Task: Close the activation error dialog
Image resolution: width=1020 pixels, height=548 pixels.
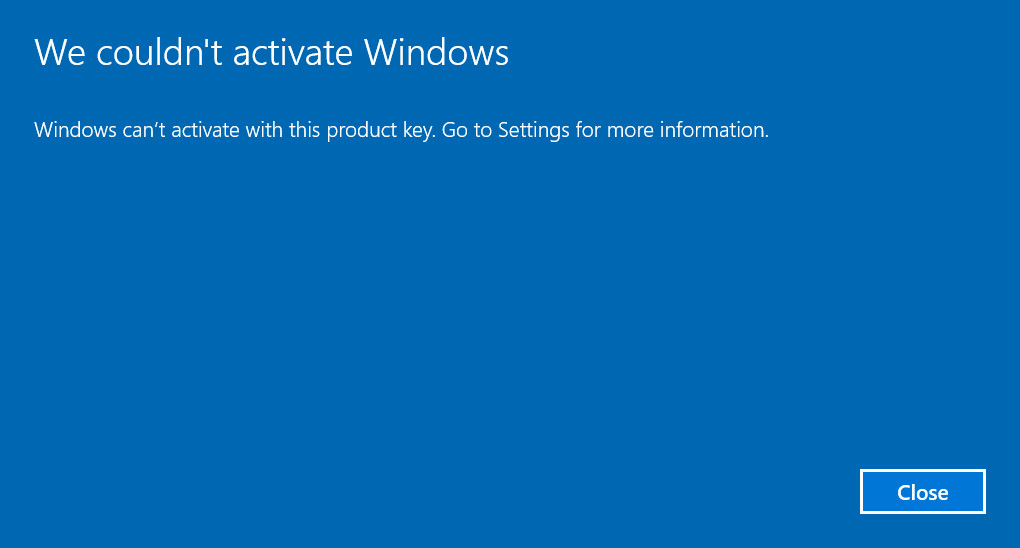Action: coord(922,492)
